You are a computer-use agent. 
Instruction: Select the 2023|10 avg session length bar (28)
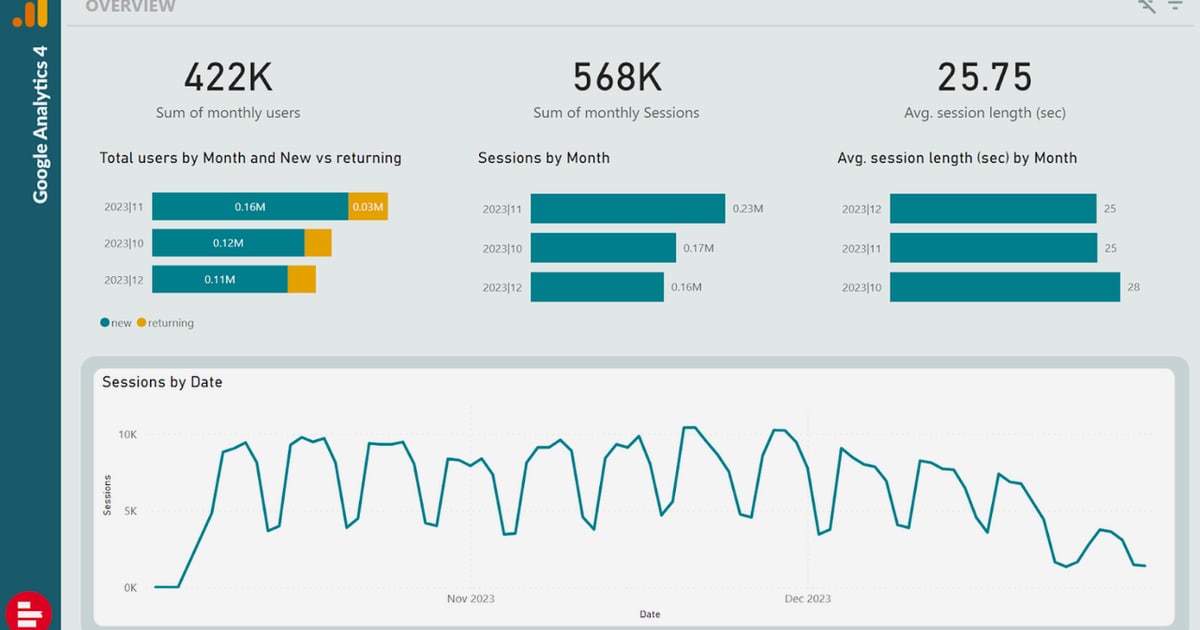[1005, 287]
